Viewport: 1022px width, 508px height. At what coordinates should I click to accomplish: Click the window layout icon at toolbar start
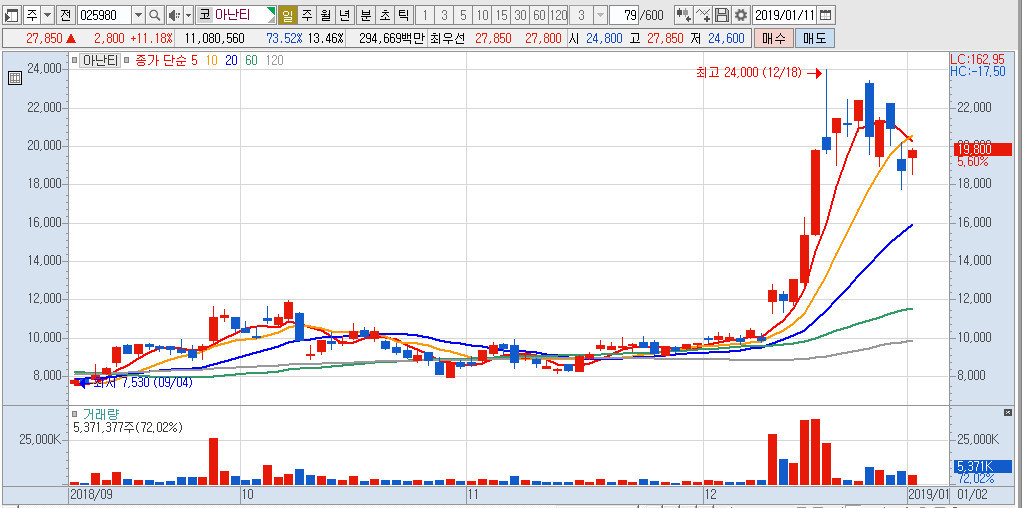pos(12,14)
